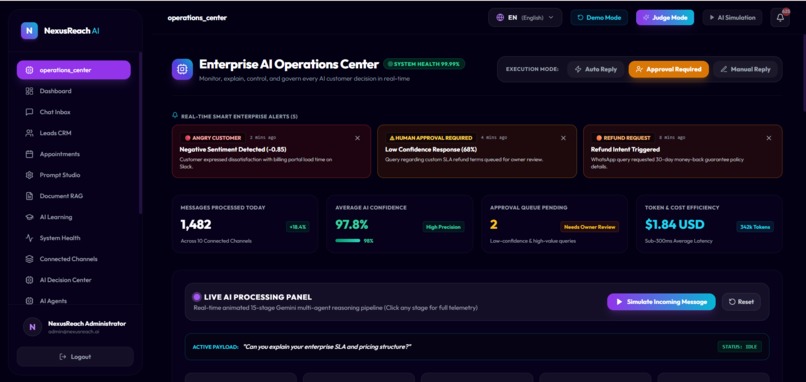806x382 pixels.
Task: Open the Appointments page
Action: click(74, 154)
